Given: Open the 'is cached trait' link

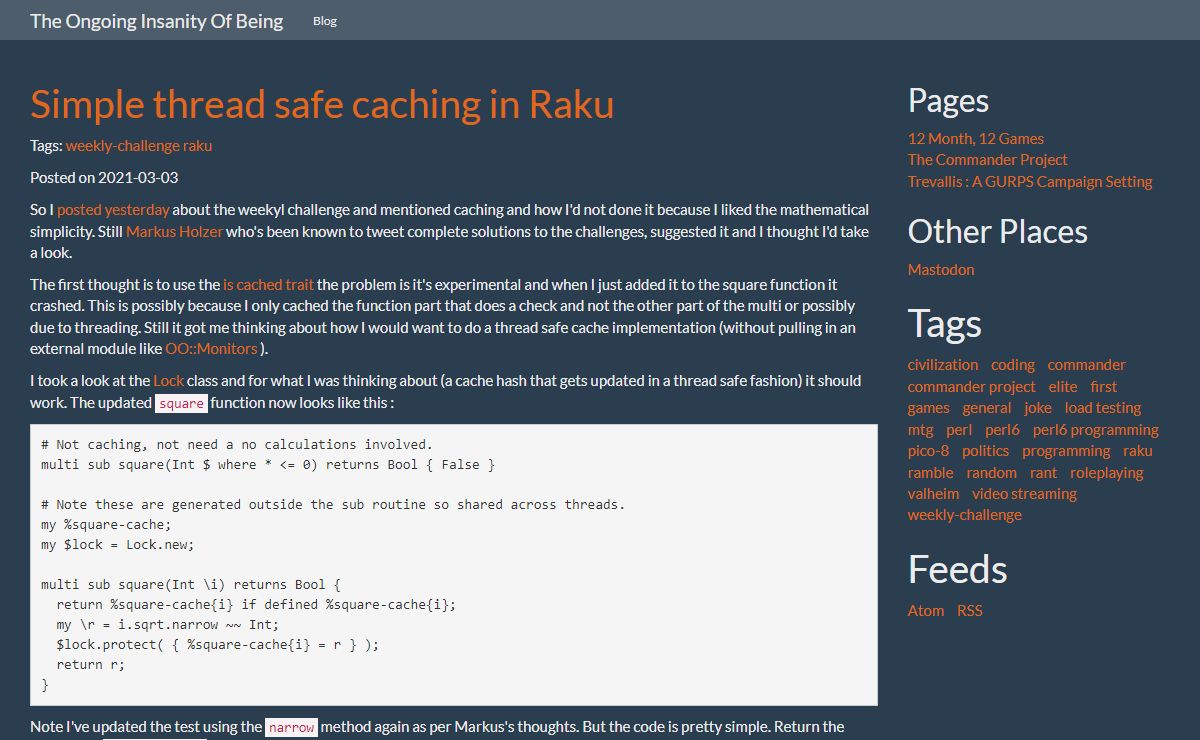Looking at the screenshot, I should tap(268, 285).
